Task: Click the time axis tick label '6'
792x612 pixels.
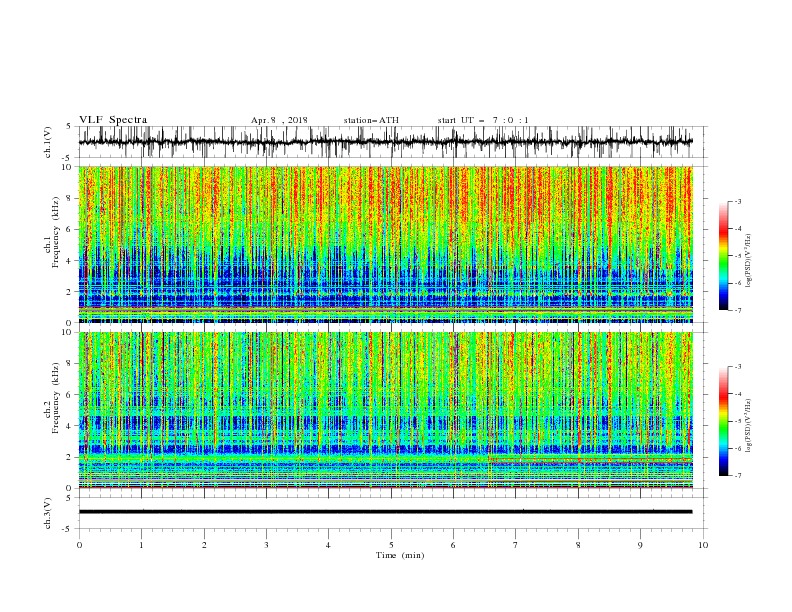Action: pyautogui.click(x=453, y=545)
